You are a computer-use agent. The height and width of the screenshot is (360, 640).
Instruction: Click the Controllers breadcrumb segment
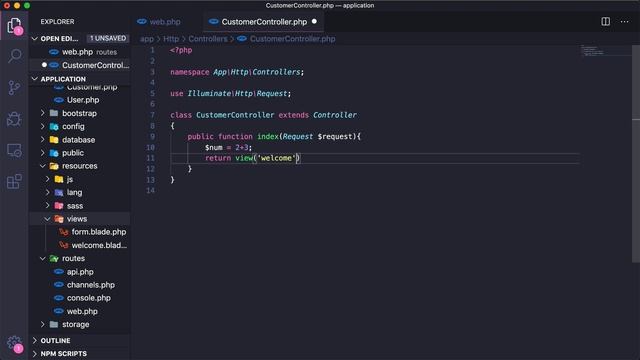(x=208, y=39)
